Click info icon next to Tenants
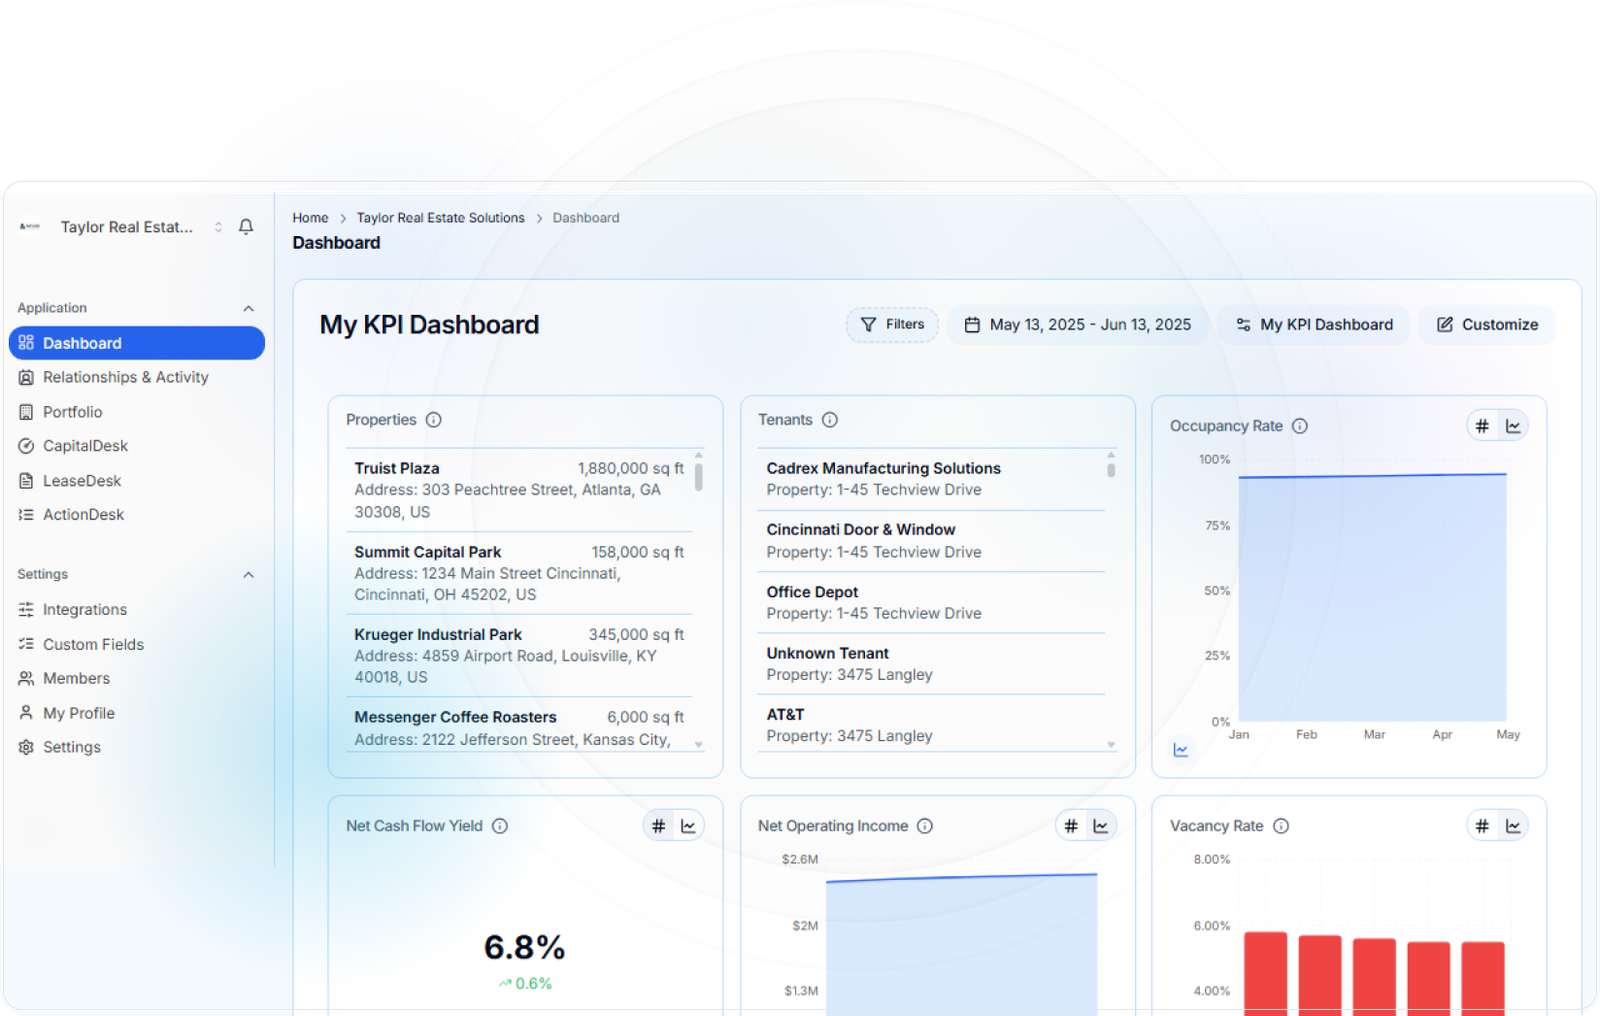The image size is (1600, 1016). 830,420
